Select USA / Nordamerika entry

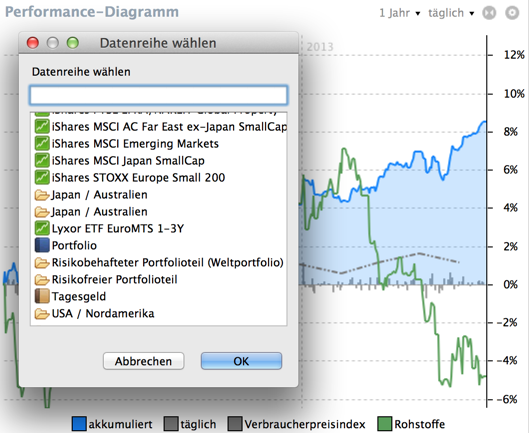tap(159, 314)
